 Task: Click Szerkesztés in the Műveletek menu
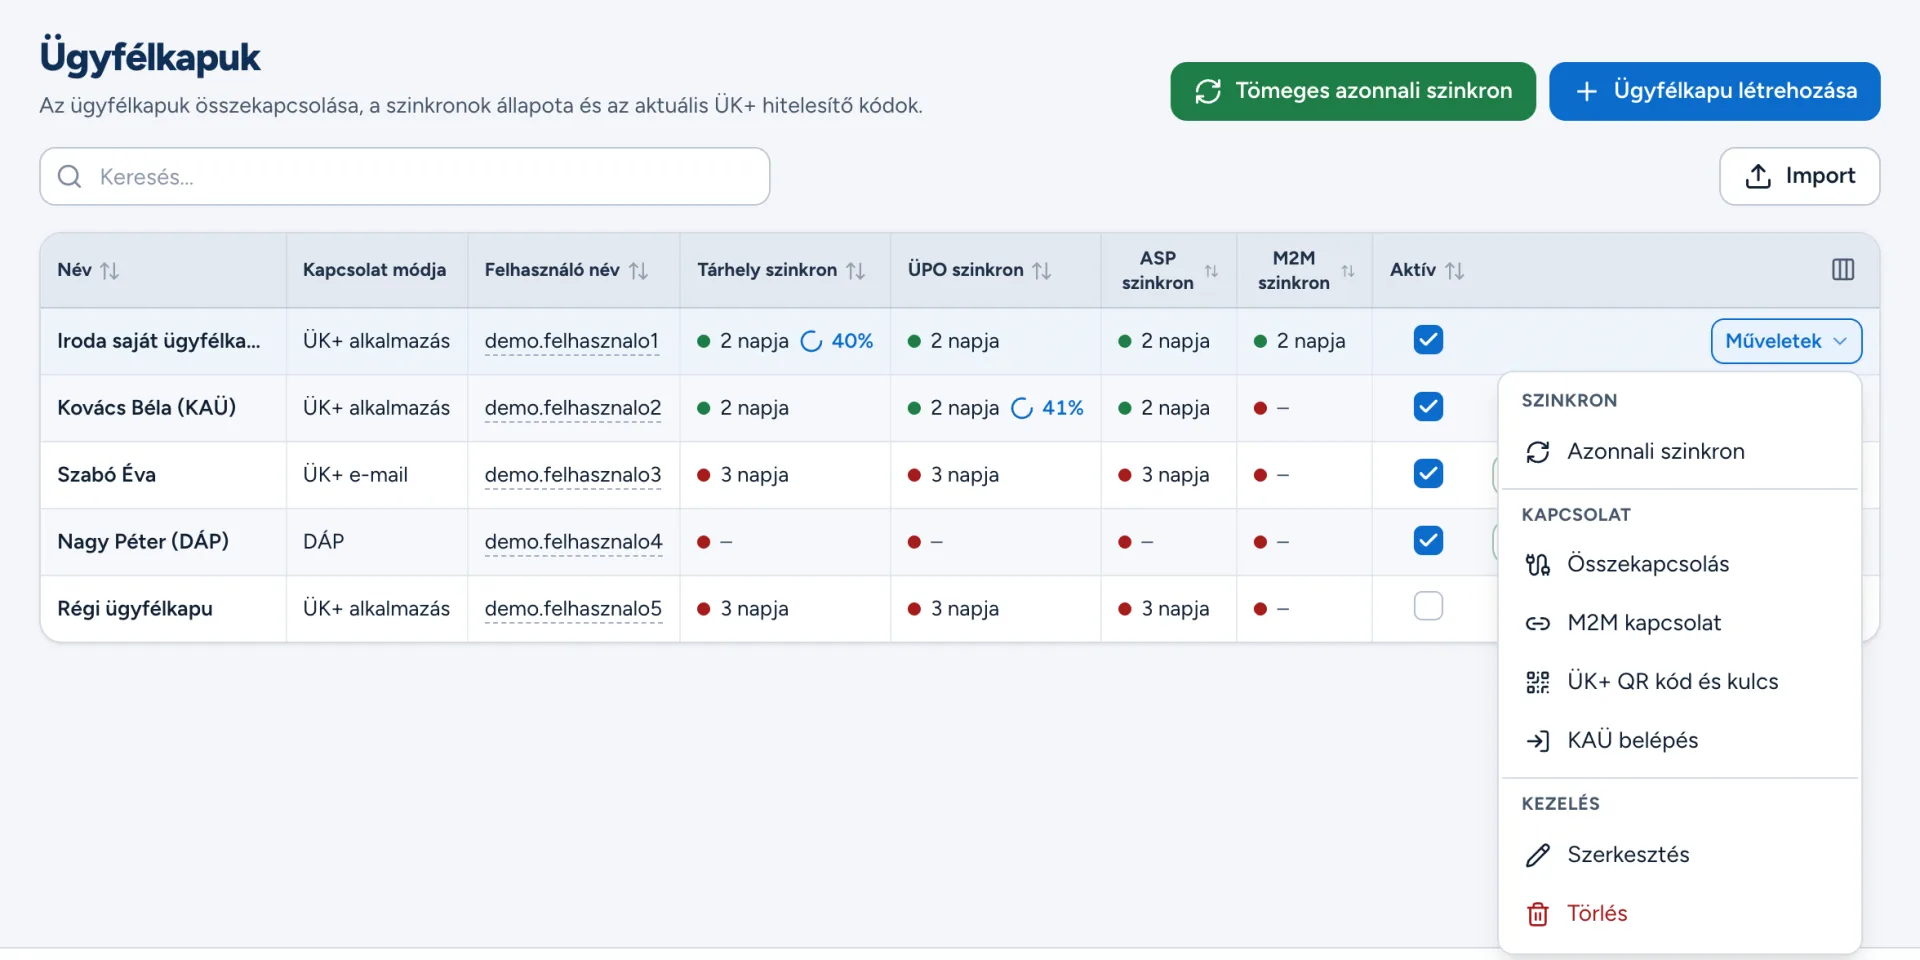[x=1679, y=855]
